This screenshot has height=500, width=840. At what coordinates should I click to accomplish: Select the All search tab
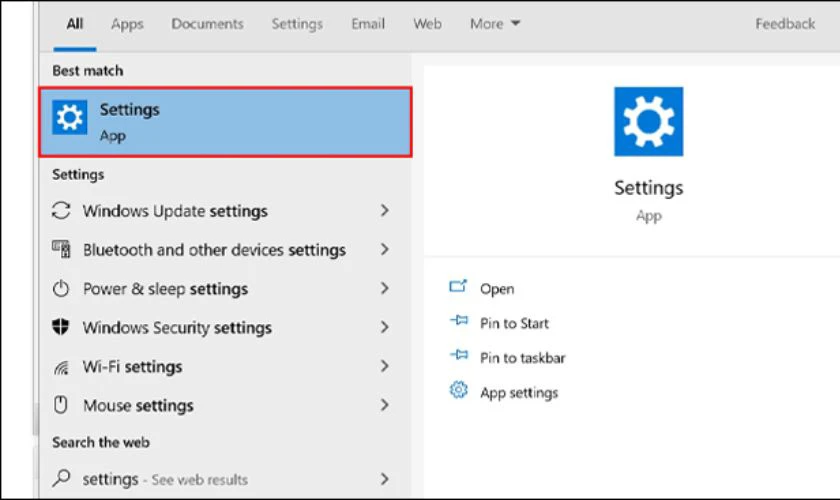pyautogui.click(x=74, y=24)
